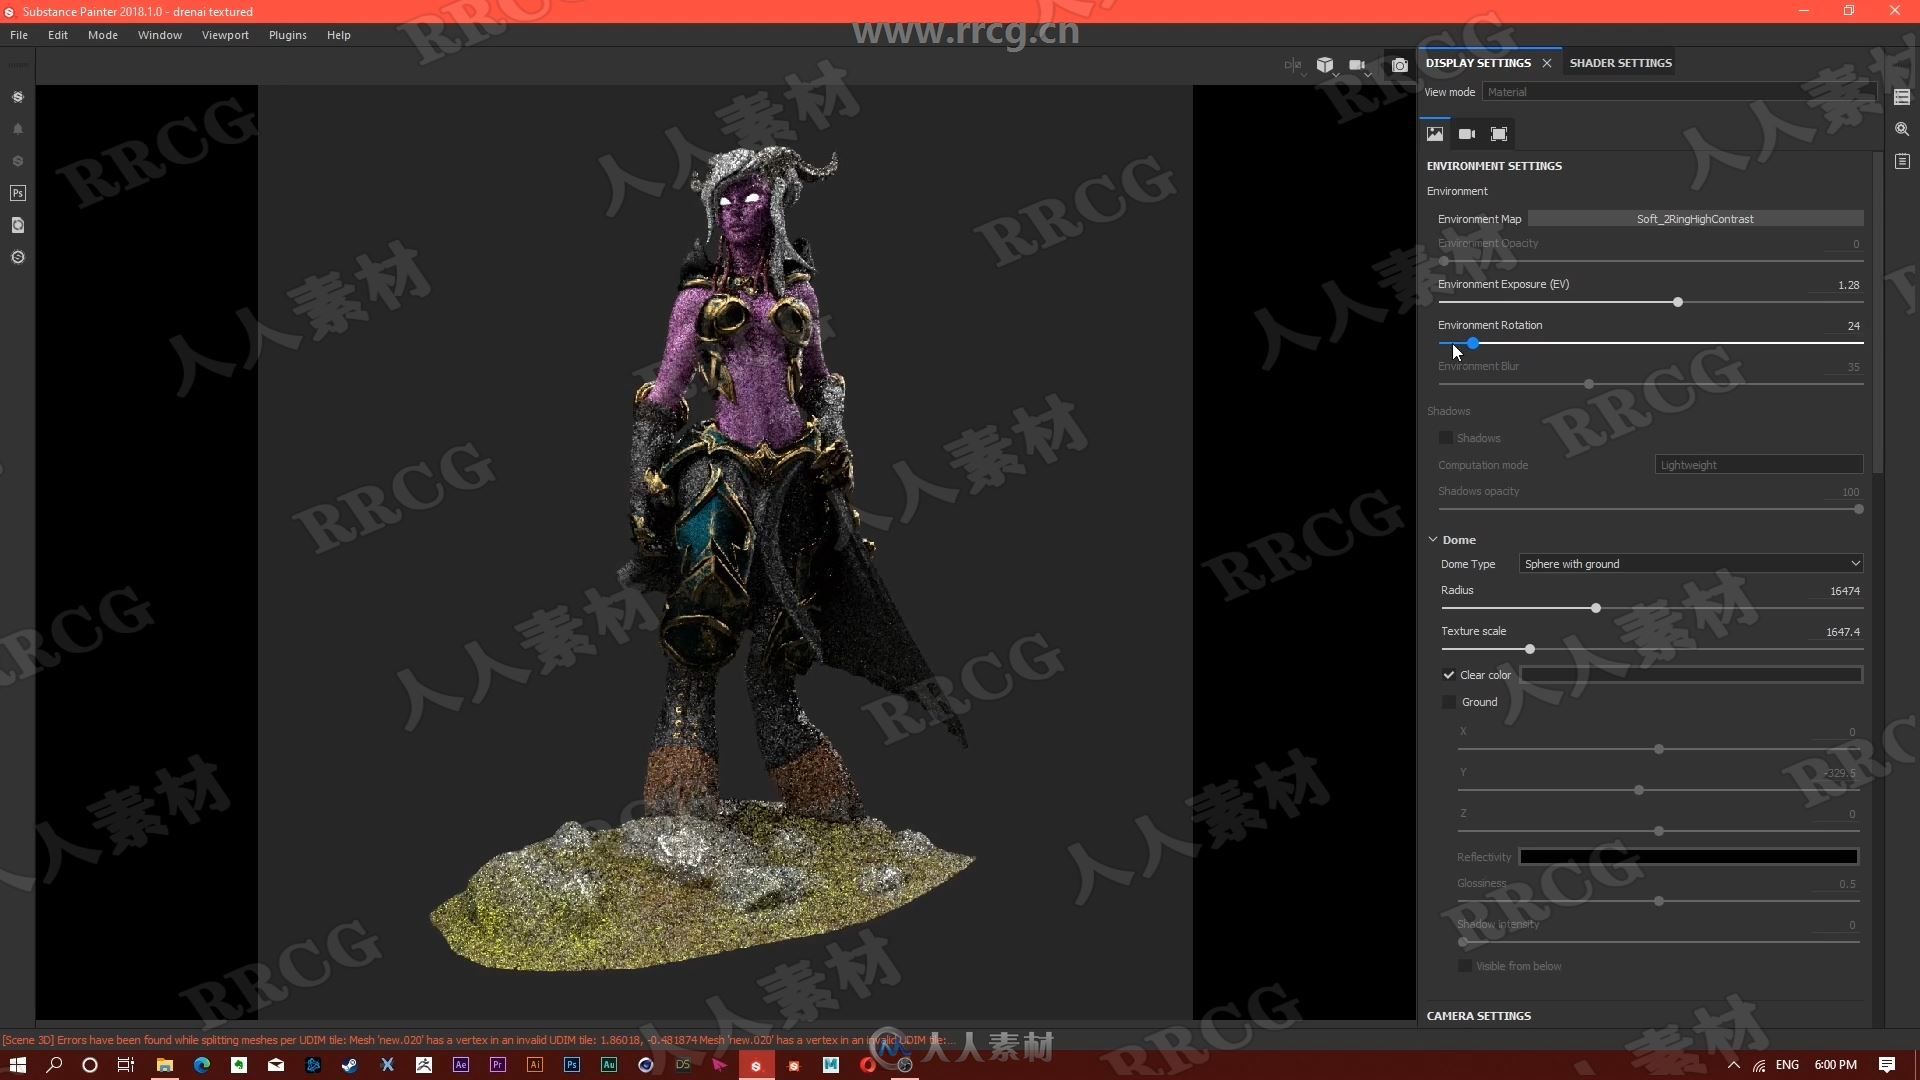This screenshot has width=1920, height=1080.
Task: Click the Windows Start button
Action: point(18,1065)
